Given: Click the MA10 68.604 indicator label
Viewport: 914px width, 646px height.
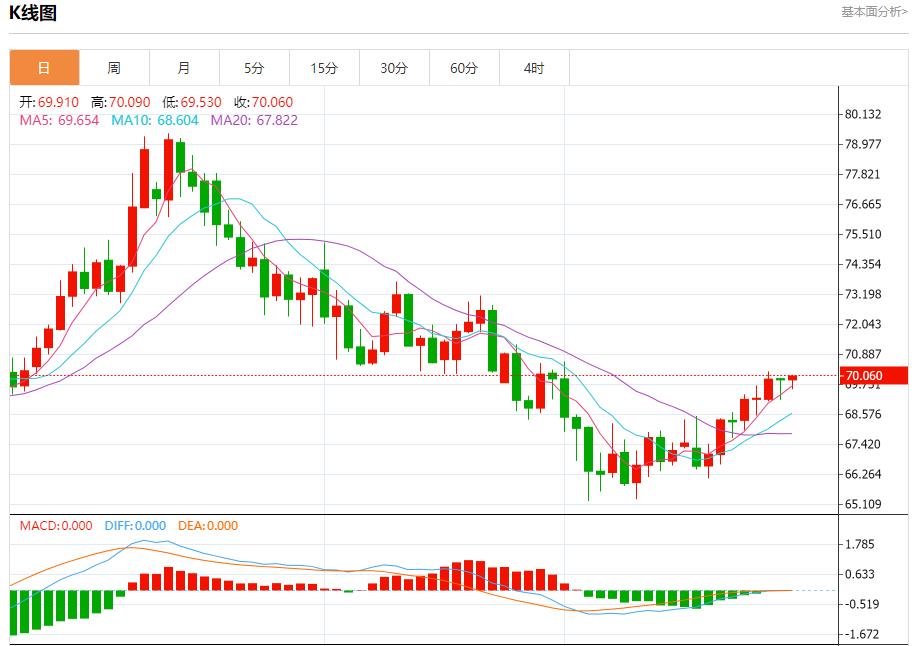Looking at the screenshot, I should pos(154,120).
